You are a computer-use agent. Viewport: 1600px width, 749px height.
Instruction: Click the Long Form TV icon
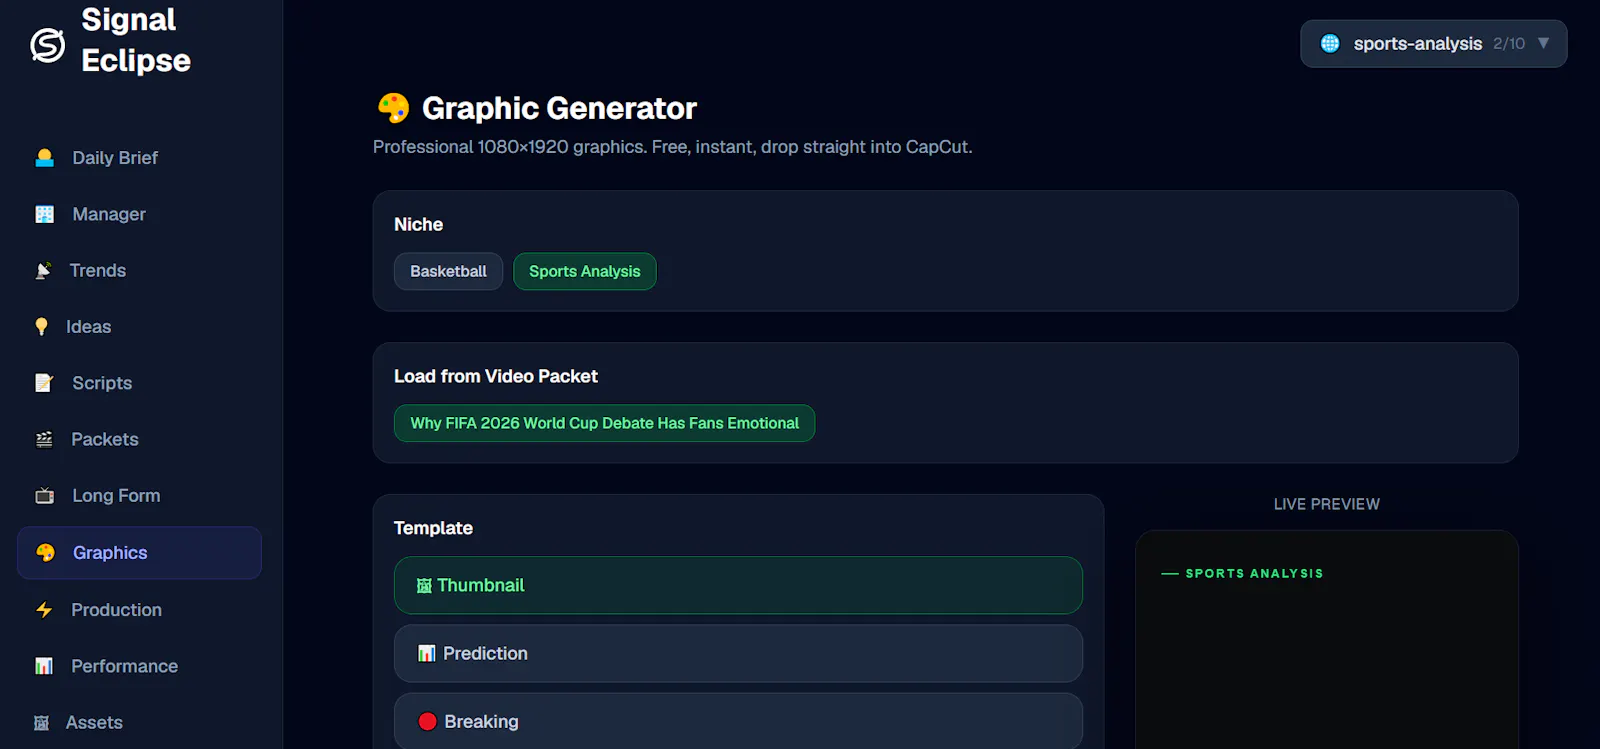44,496
